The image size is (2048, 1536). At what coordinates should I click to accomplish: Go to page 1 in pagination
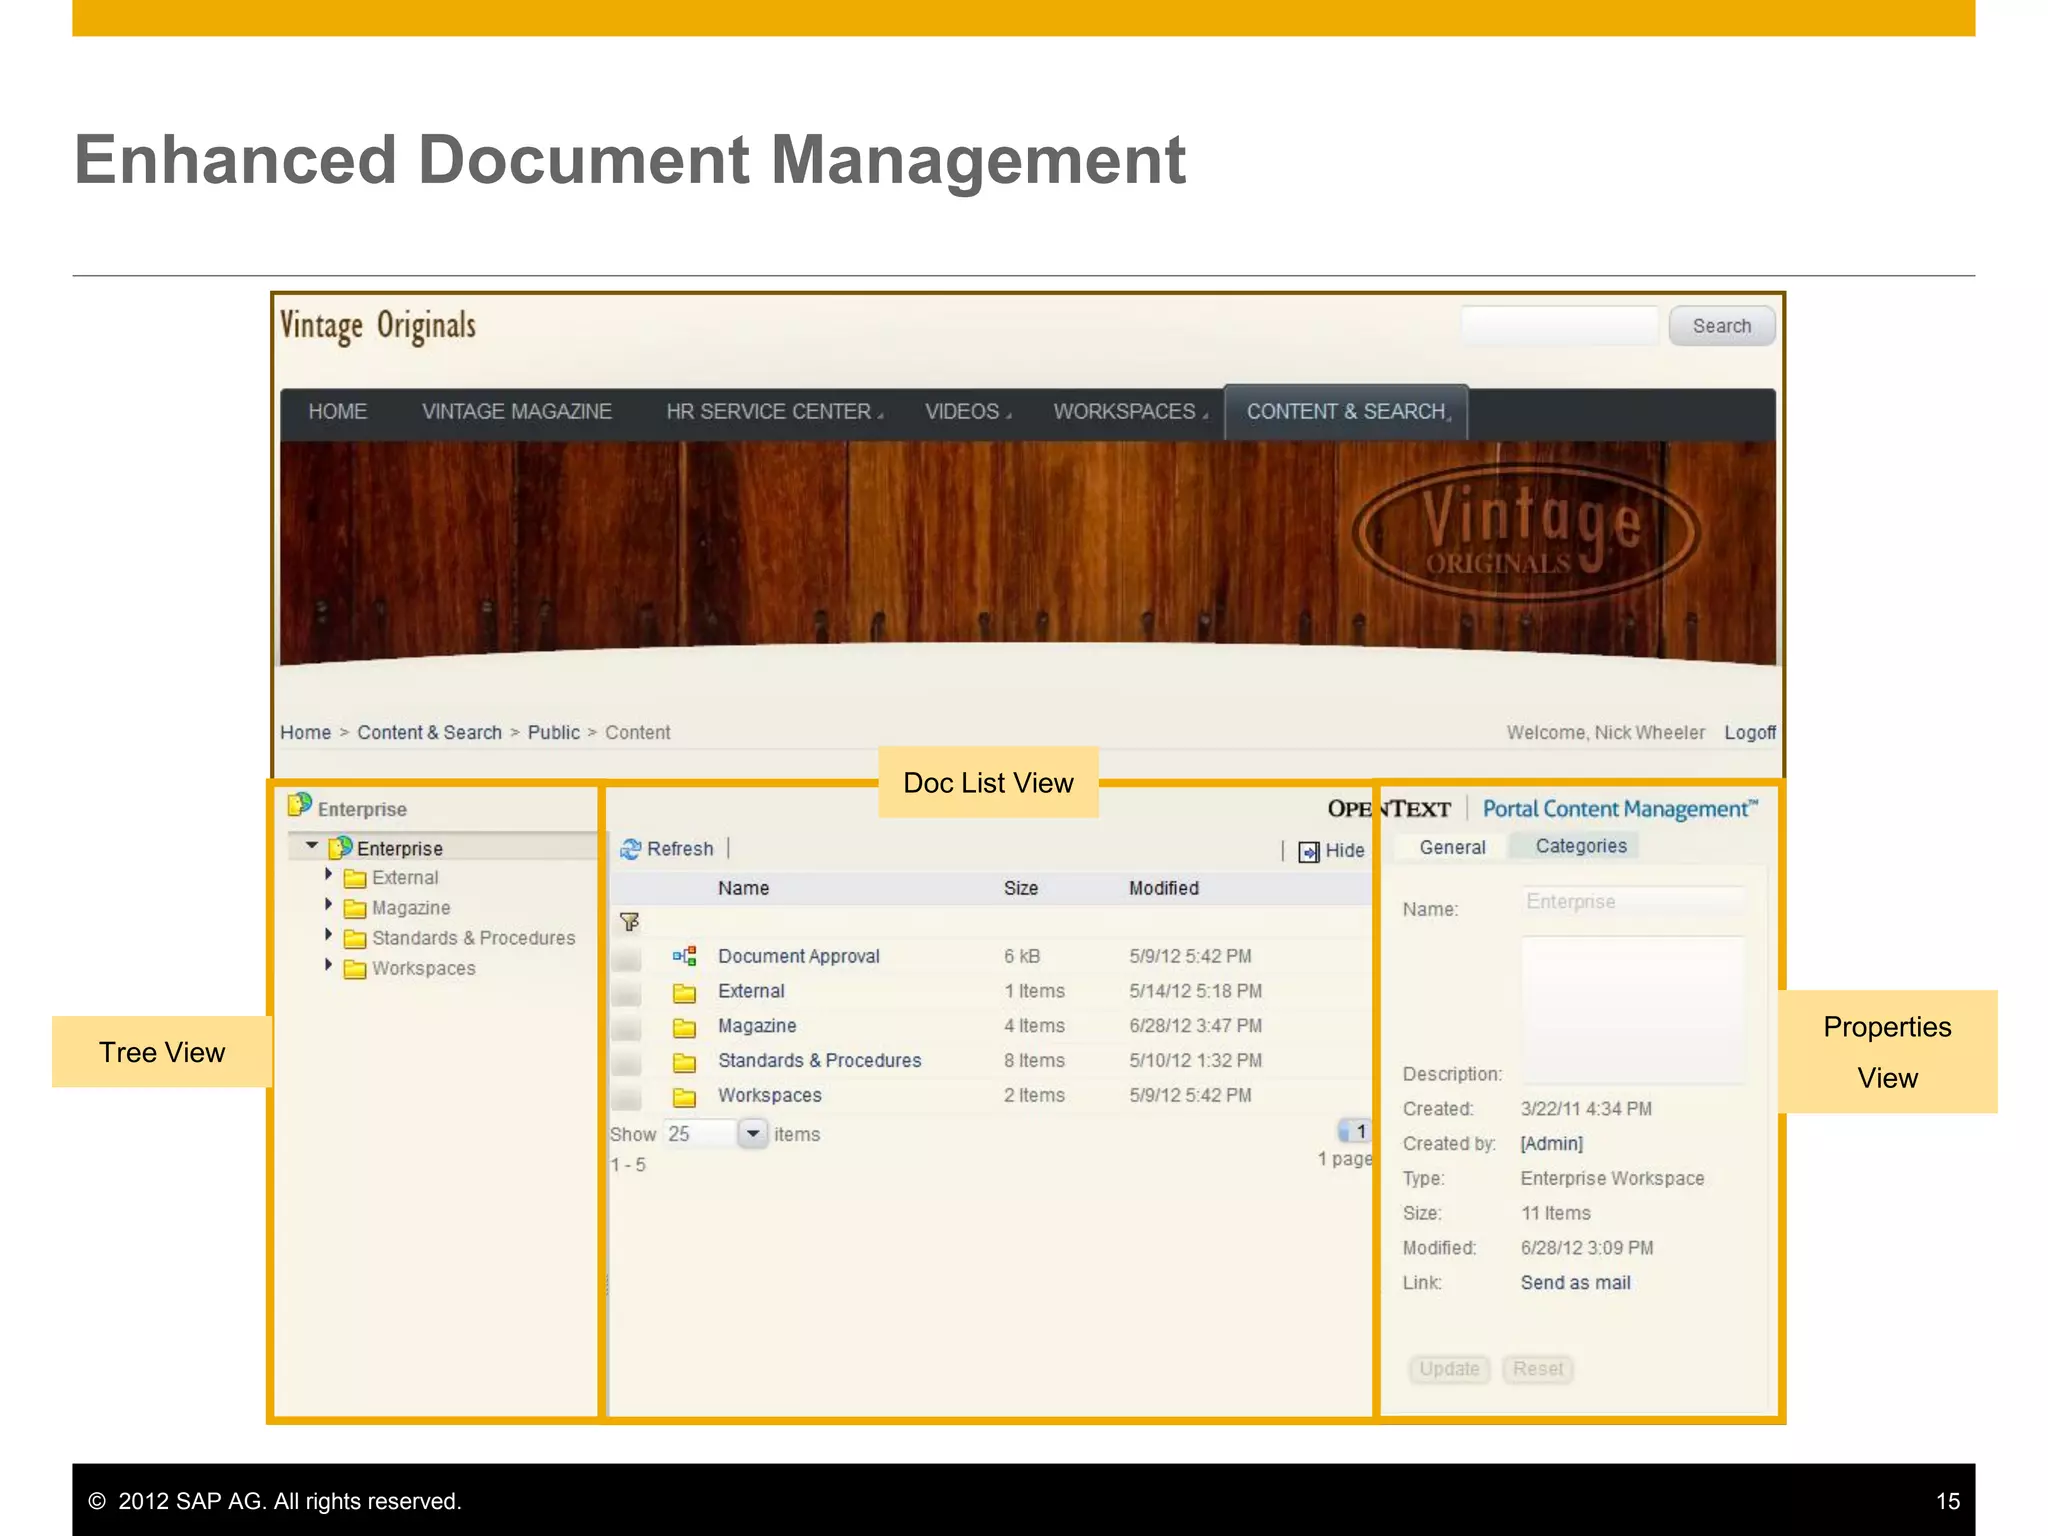(x=1356, y=1132)
